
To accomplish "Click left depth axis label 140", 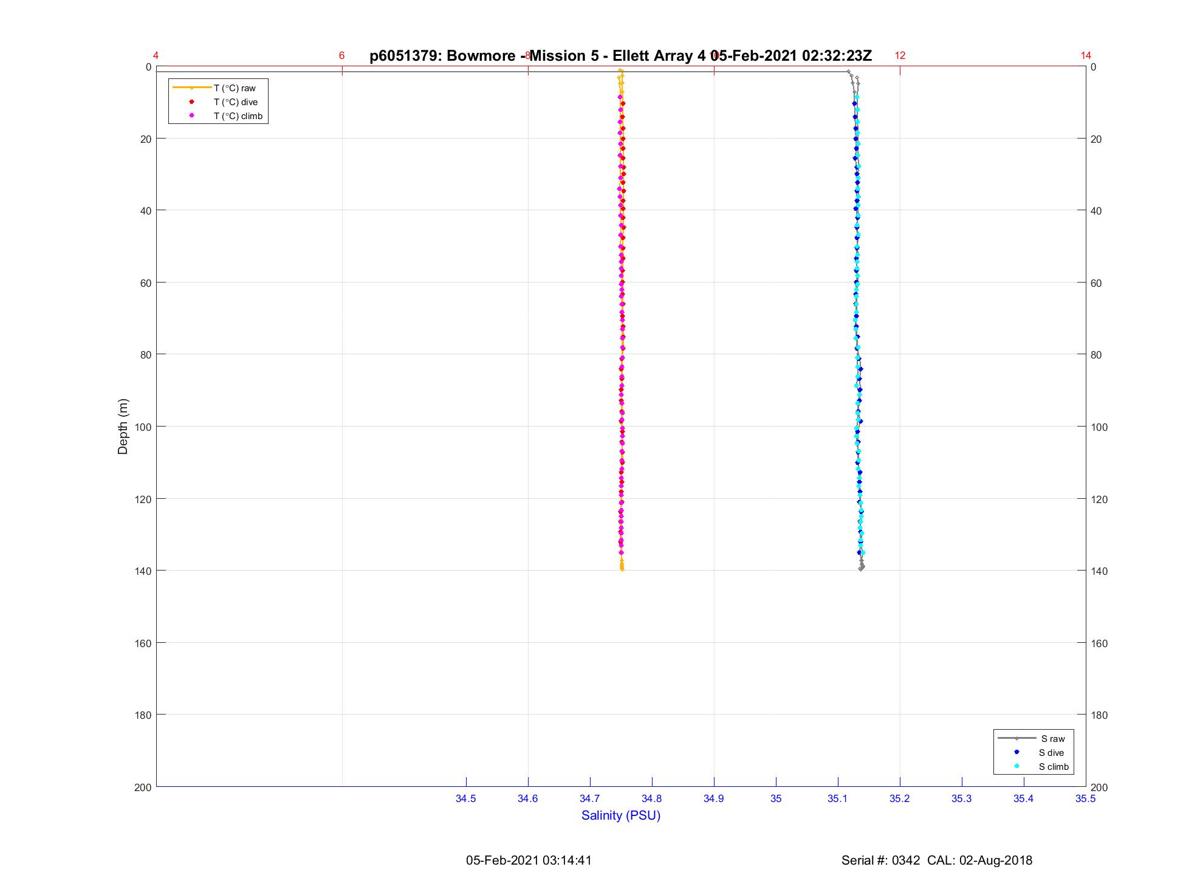I will click(142, 571).
